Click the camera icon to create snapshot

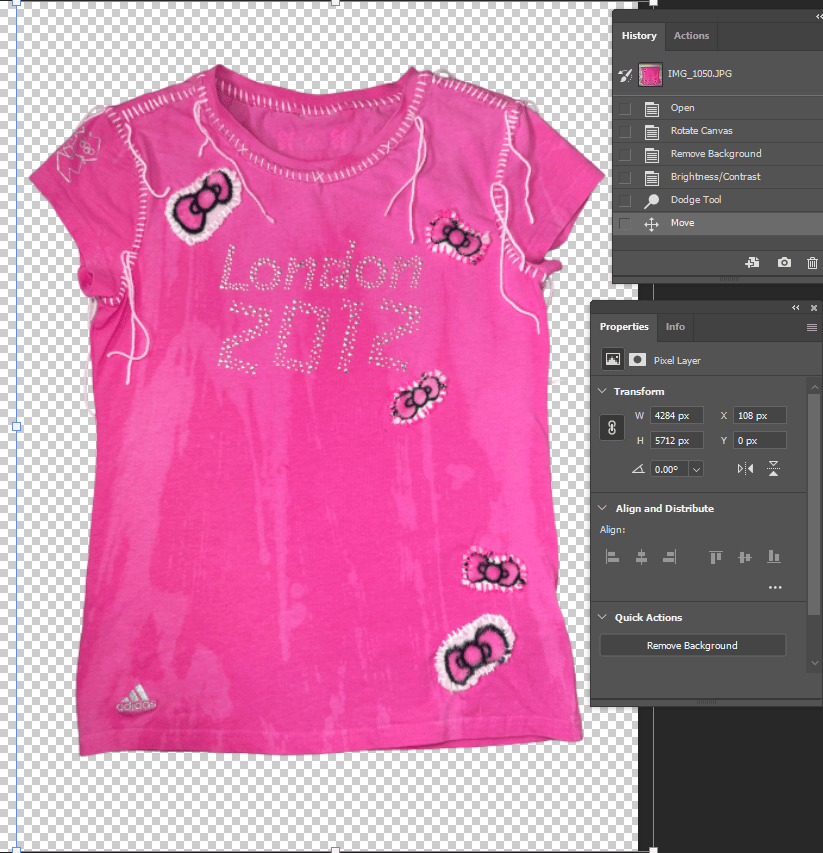(784, 263)
